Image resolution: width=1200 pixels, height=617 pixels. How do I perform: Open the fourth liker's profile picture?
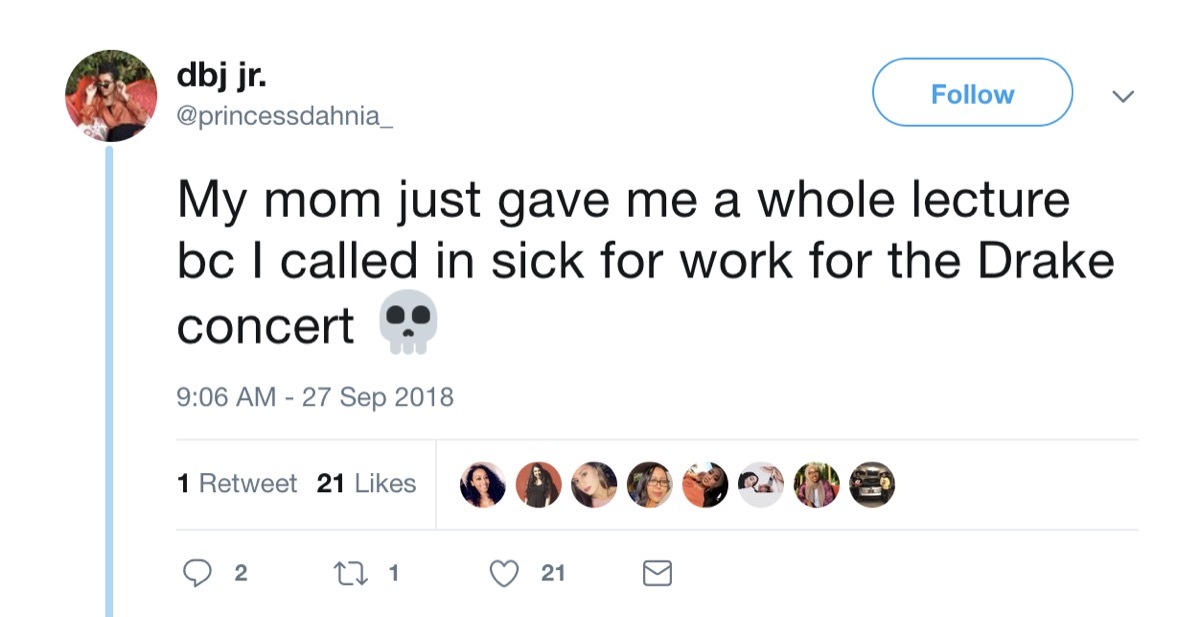pyautogui.click(x=649, y=485)
